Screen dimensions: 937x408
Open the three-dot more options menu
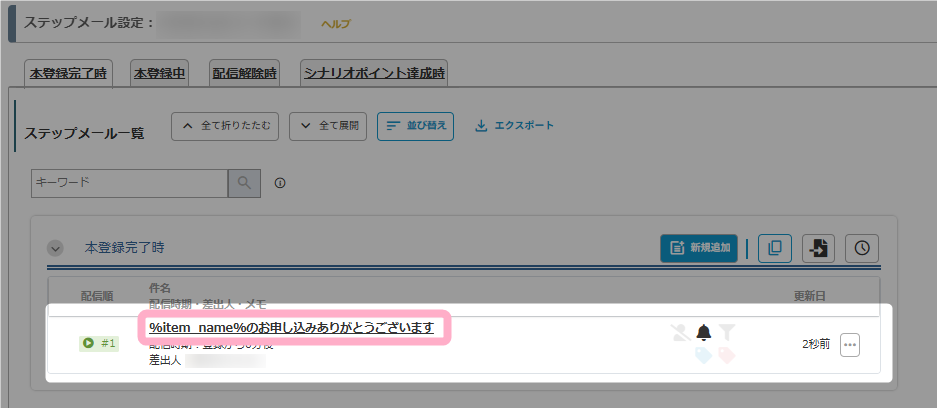pyautogui.click(x=849, y=344)
